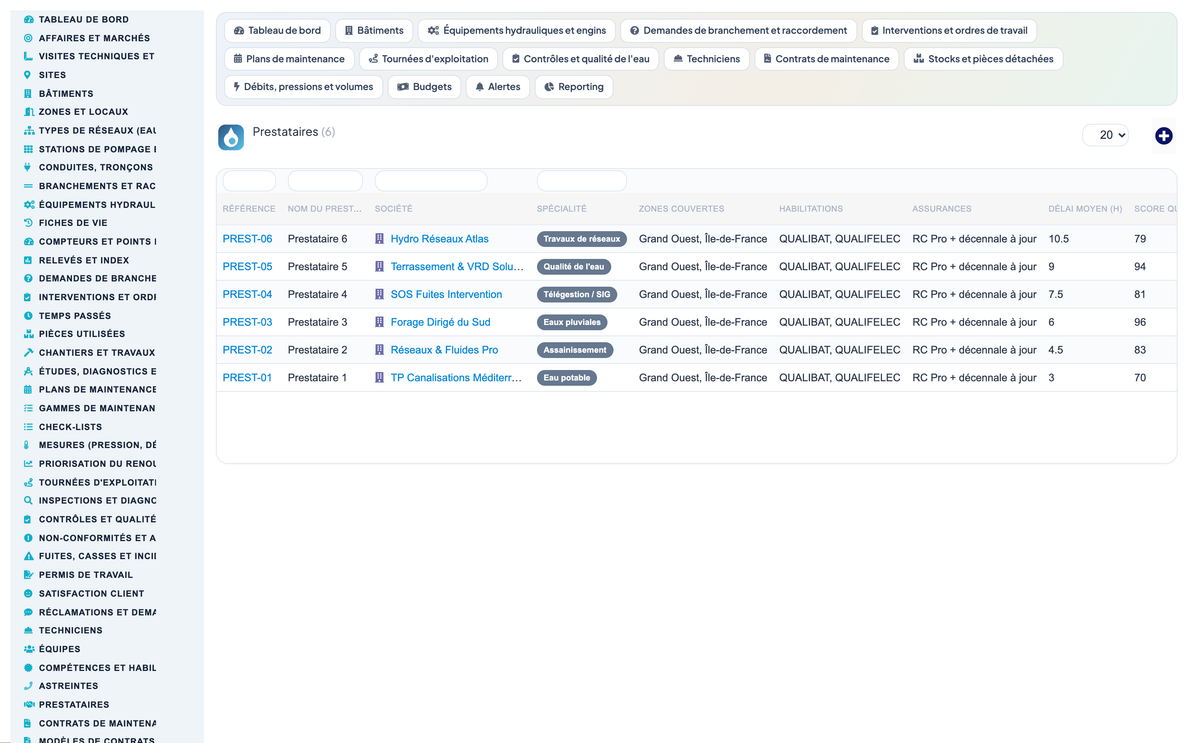
Task: Click the Équipes people icon in the sidebar
Action: (x=28, y=649)
